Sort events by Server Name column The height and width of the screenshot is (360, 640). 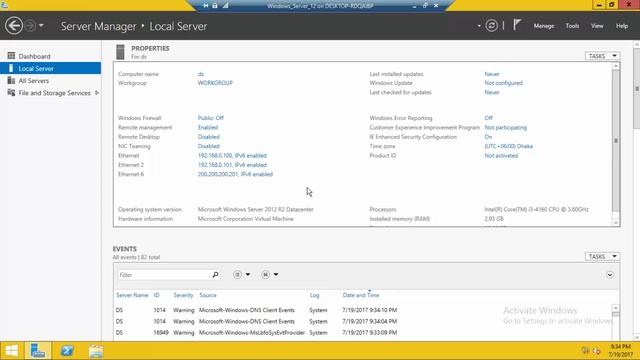pos(132,295)
